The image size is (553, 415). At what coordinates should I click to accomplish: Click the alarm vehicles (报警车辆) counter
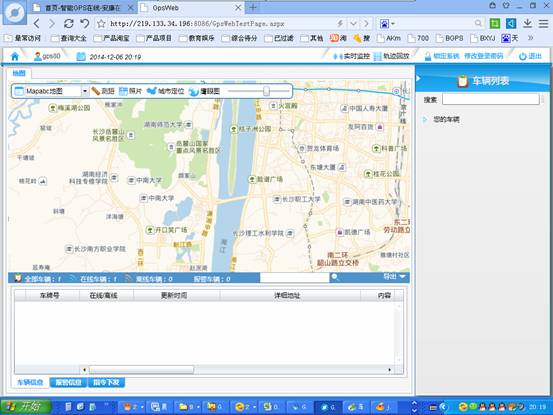pos(212,279)
